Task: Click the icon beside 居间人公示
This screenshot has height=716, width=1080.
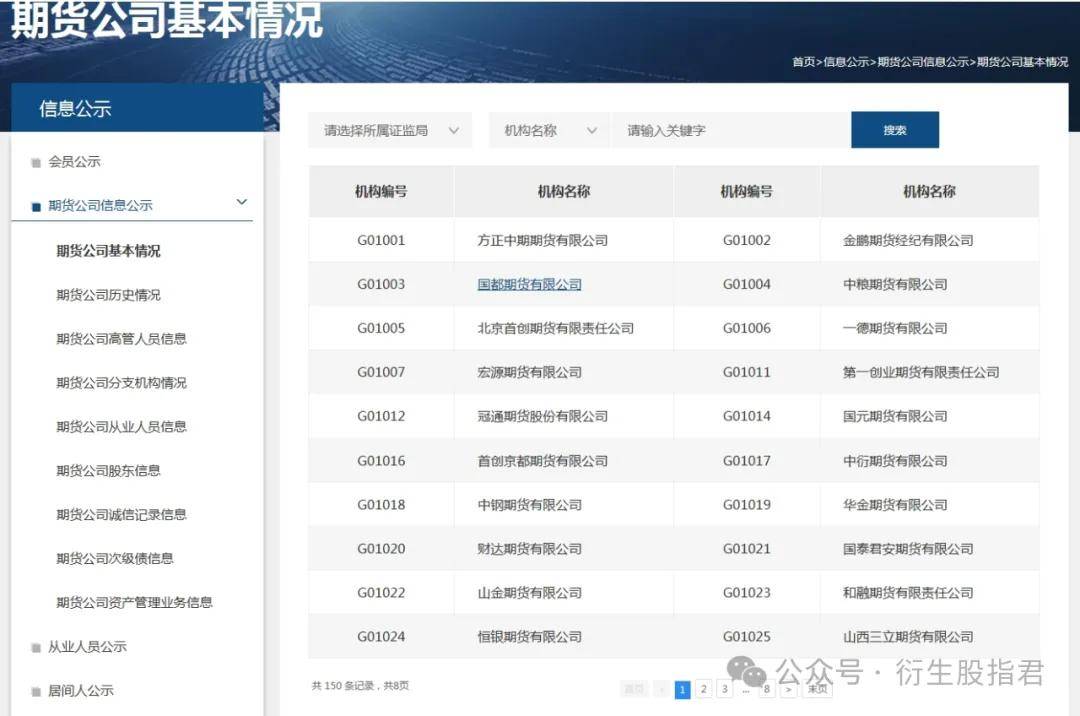Action: pos(34,691)
